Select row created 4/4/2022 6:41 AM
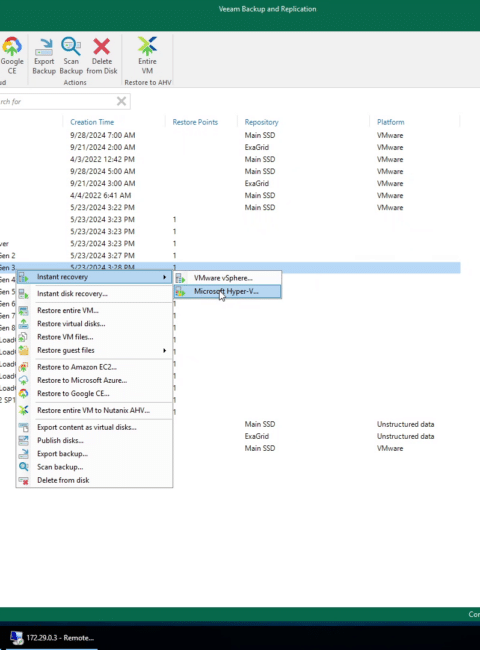 click(230, 195)
